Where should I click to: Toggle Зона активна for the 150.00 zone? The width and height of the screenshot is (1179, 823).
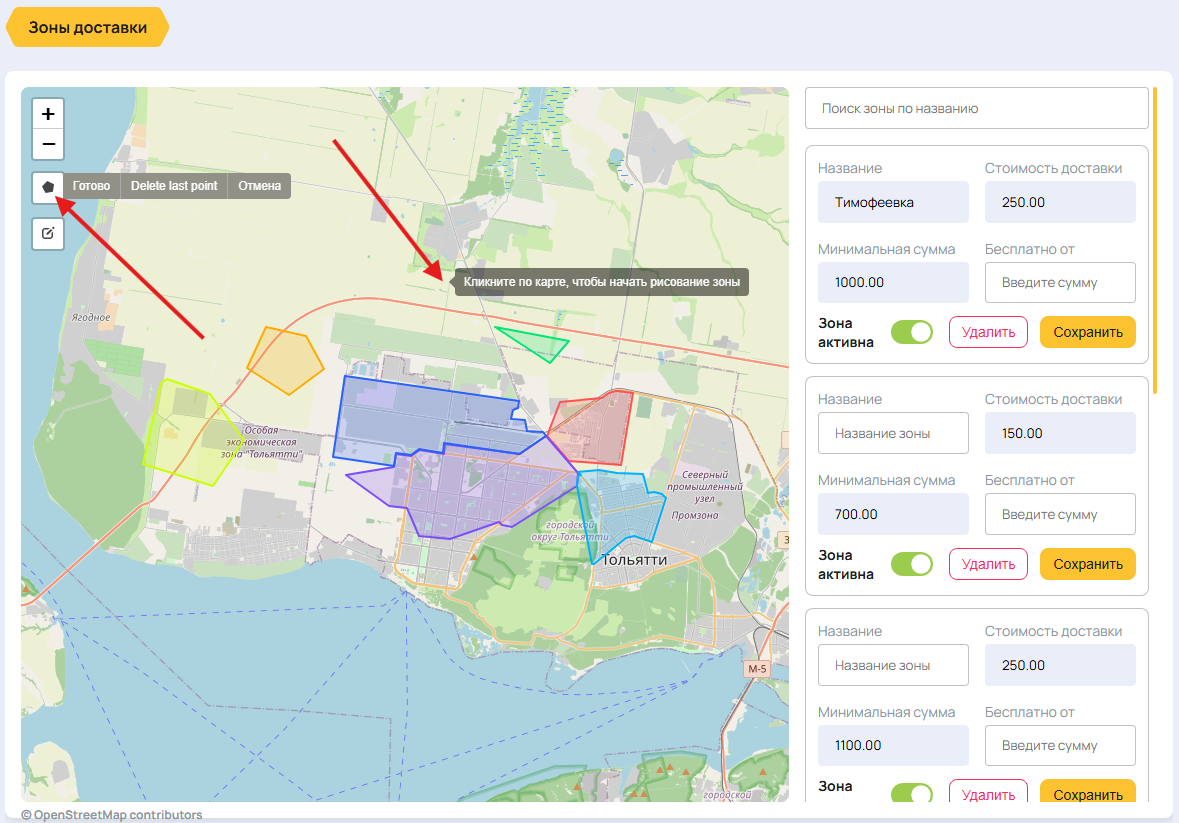coord(912,564)
